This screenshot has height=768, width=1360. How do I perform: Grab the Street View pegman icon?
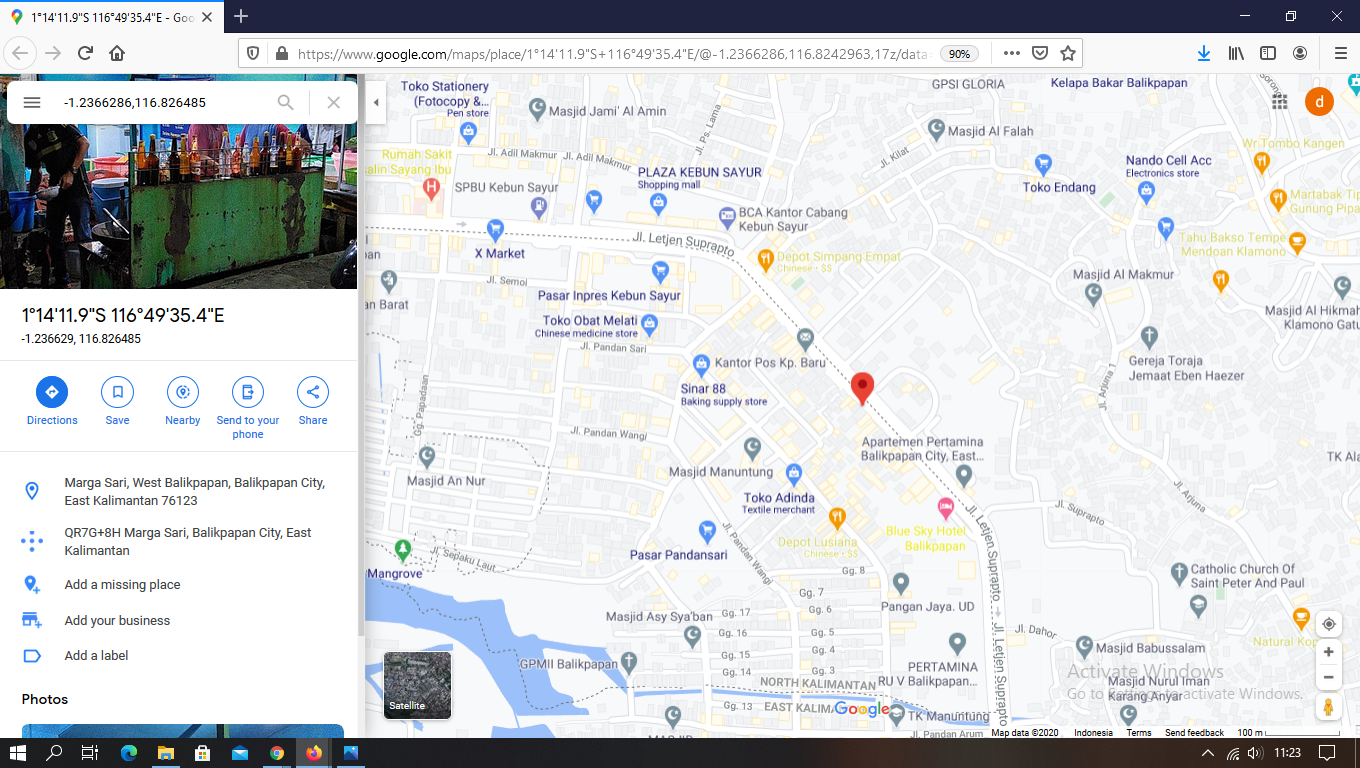[1328, 707]
